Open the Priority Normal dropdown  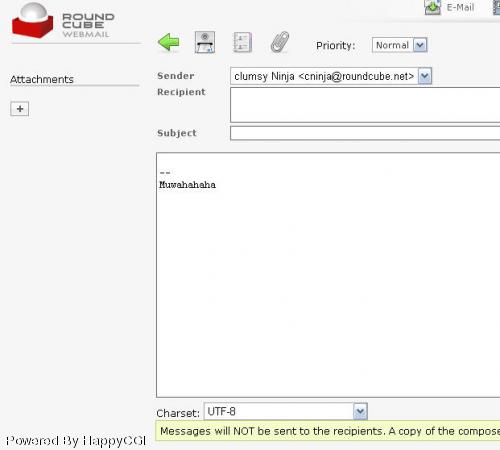pyautogui.click(x=399, y=45)
